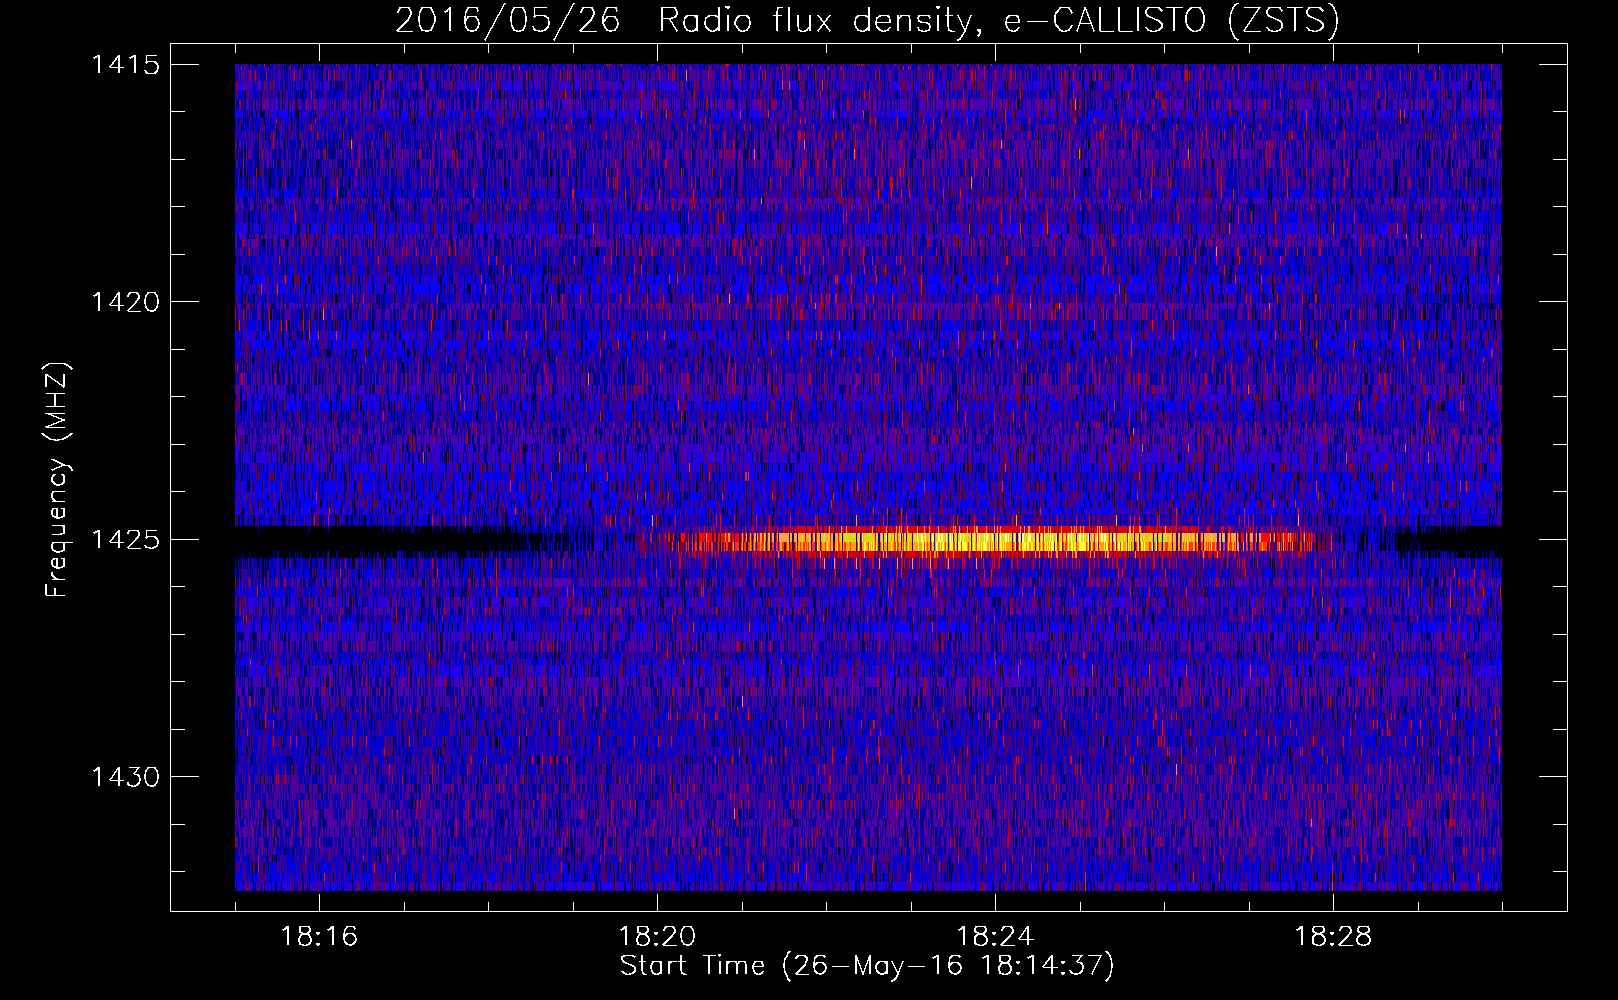Select the 1415 frequency axis label

coord(125,65)
